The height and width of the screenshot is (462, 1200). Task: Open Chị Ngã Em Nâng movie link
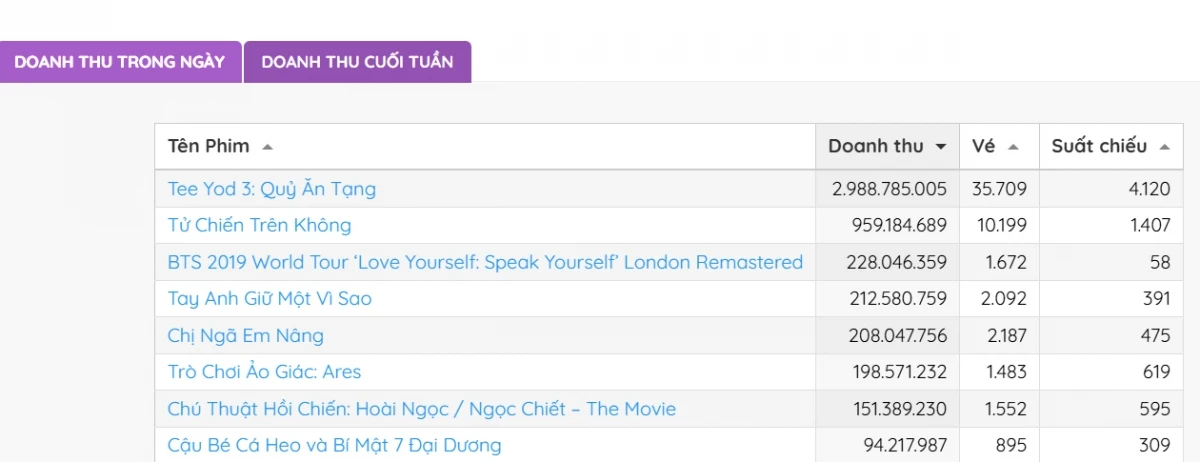(x=246, y=335)
